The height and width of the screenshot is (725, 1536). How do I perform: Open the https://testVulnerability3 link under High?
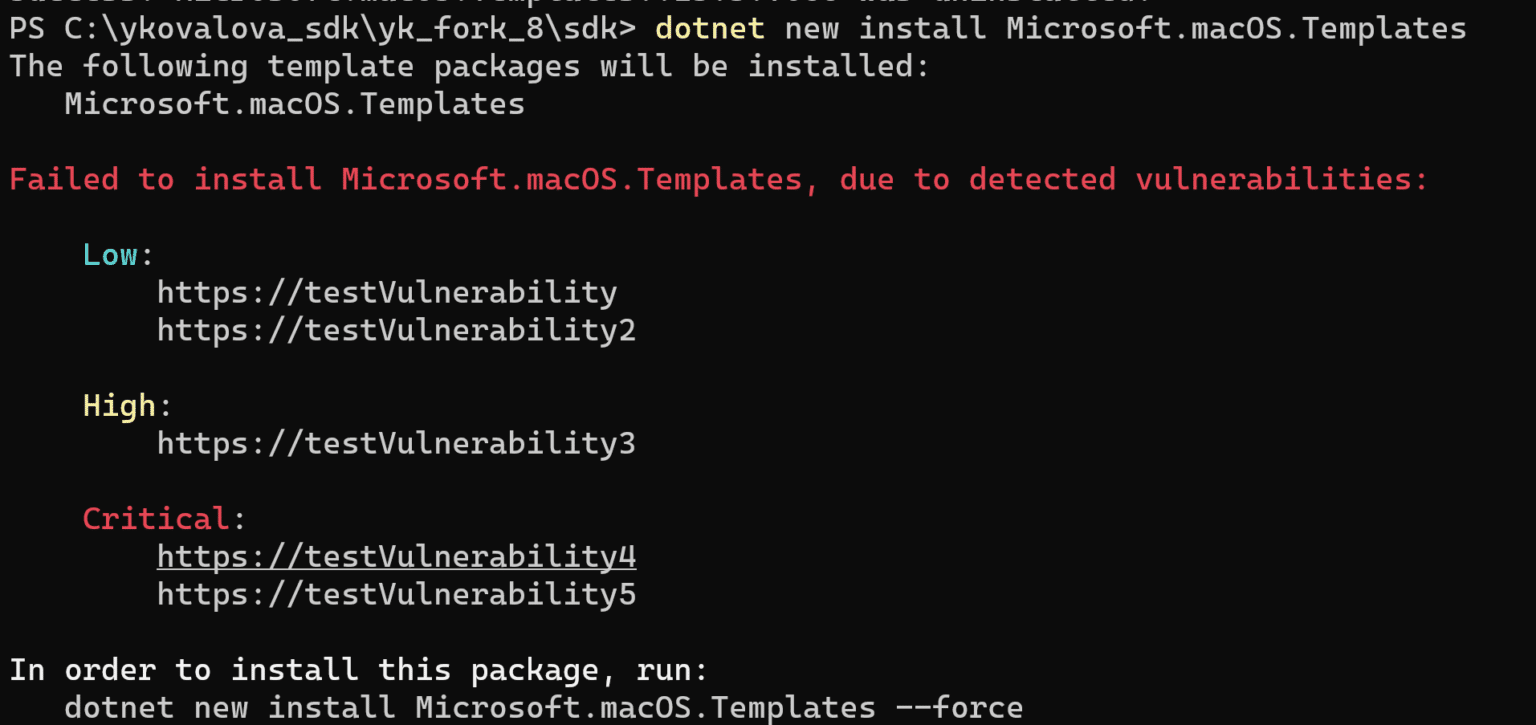click(396, 443)
